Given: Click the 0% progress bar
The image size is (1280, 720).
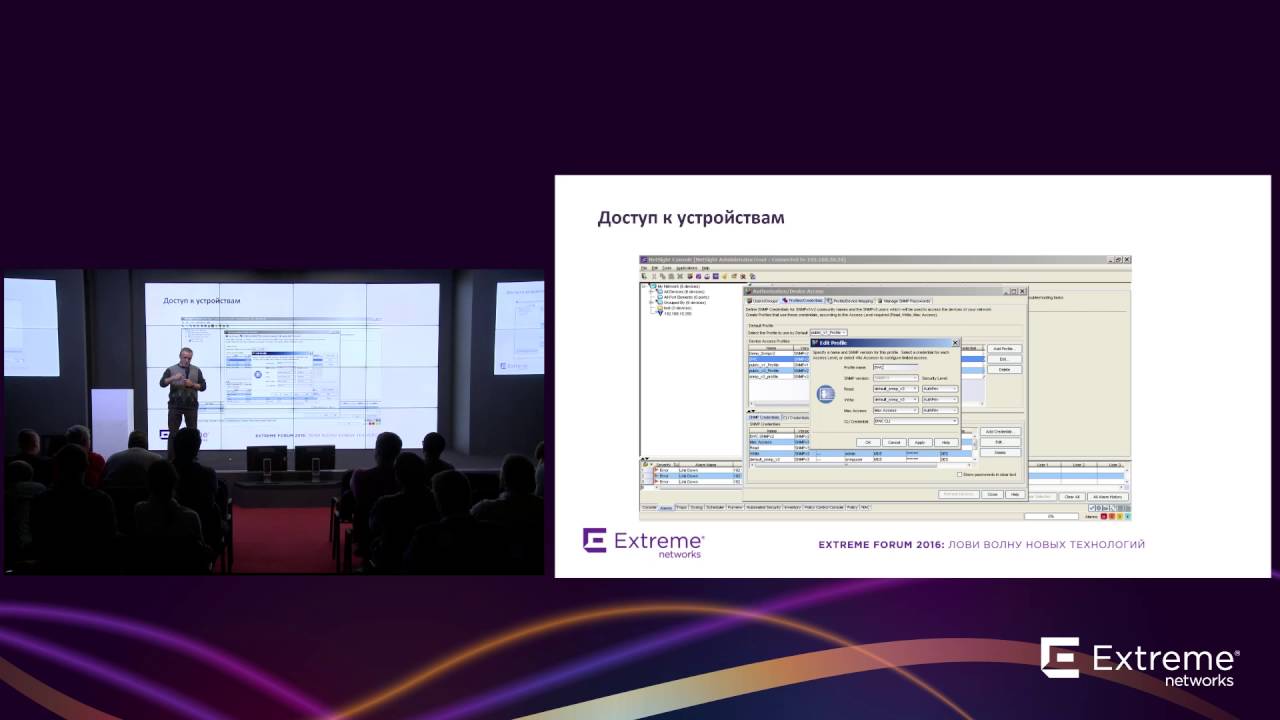Looking at the screenshot, I should coord(1051,516).
